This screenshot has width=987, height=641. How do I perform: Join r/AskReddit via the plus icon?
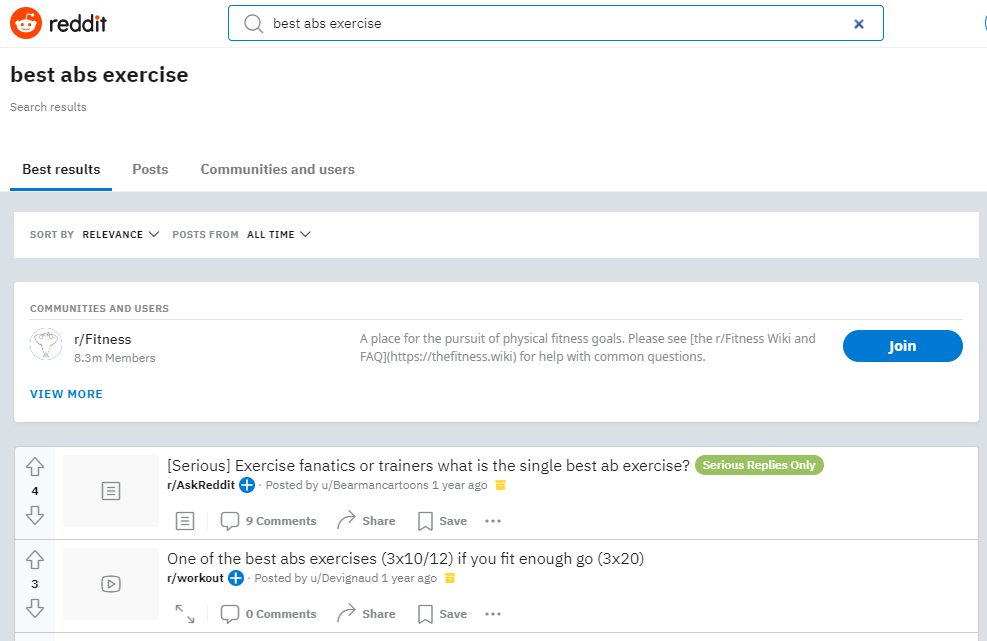tap(247, 485)
